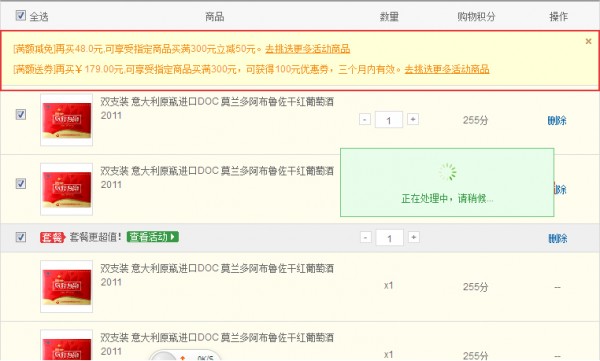Uncheck the second wine item checkbox
Screen dimensions: 600x361
coord(21,183)
